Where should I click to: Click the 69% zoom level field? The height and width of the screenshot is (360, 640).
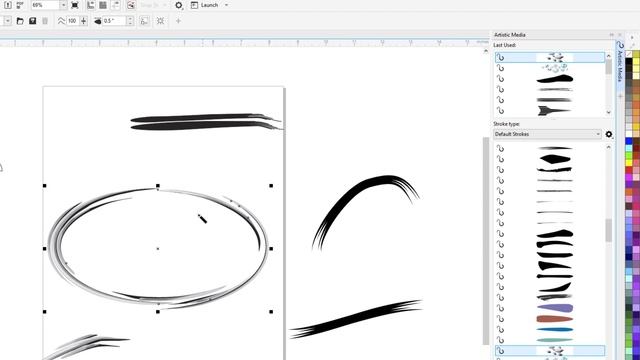(x=45, y=5)
